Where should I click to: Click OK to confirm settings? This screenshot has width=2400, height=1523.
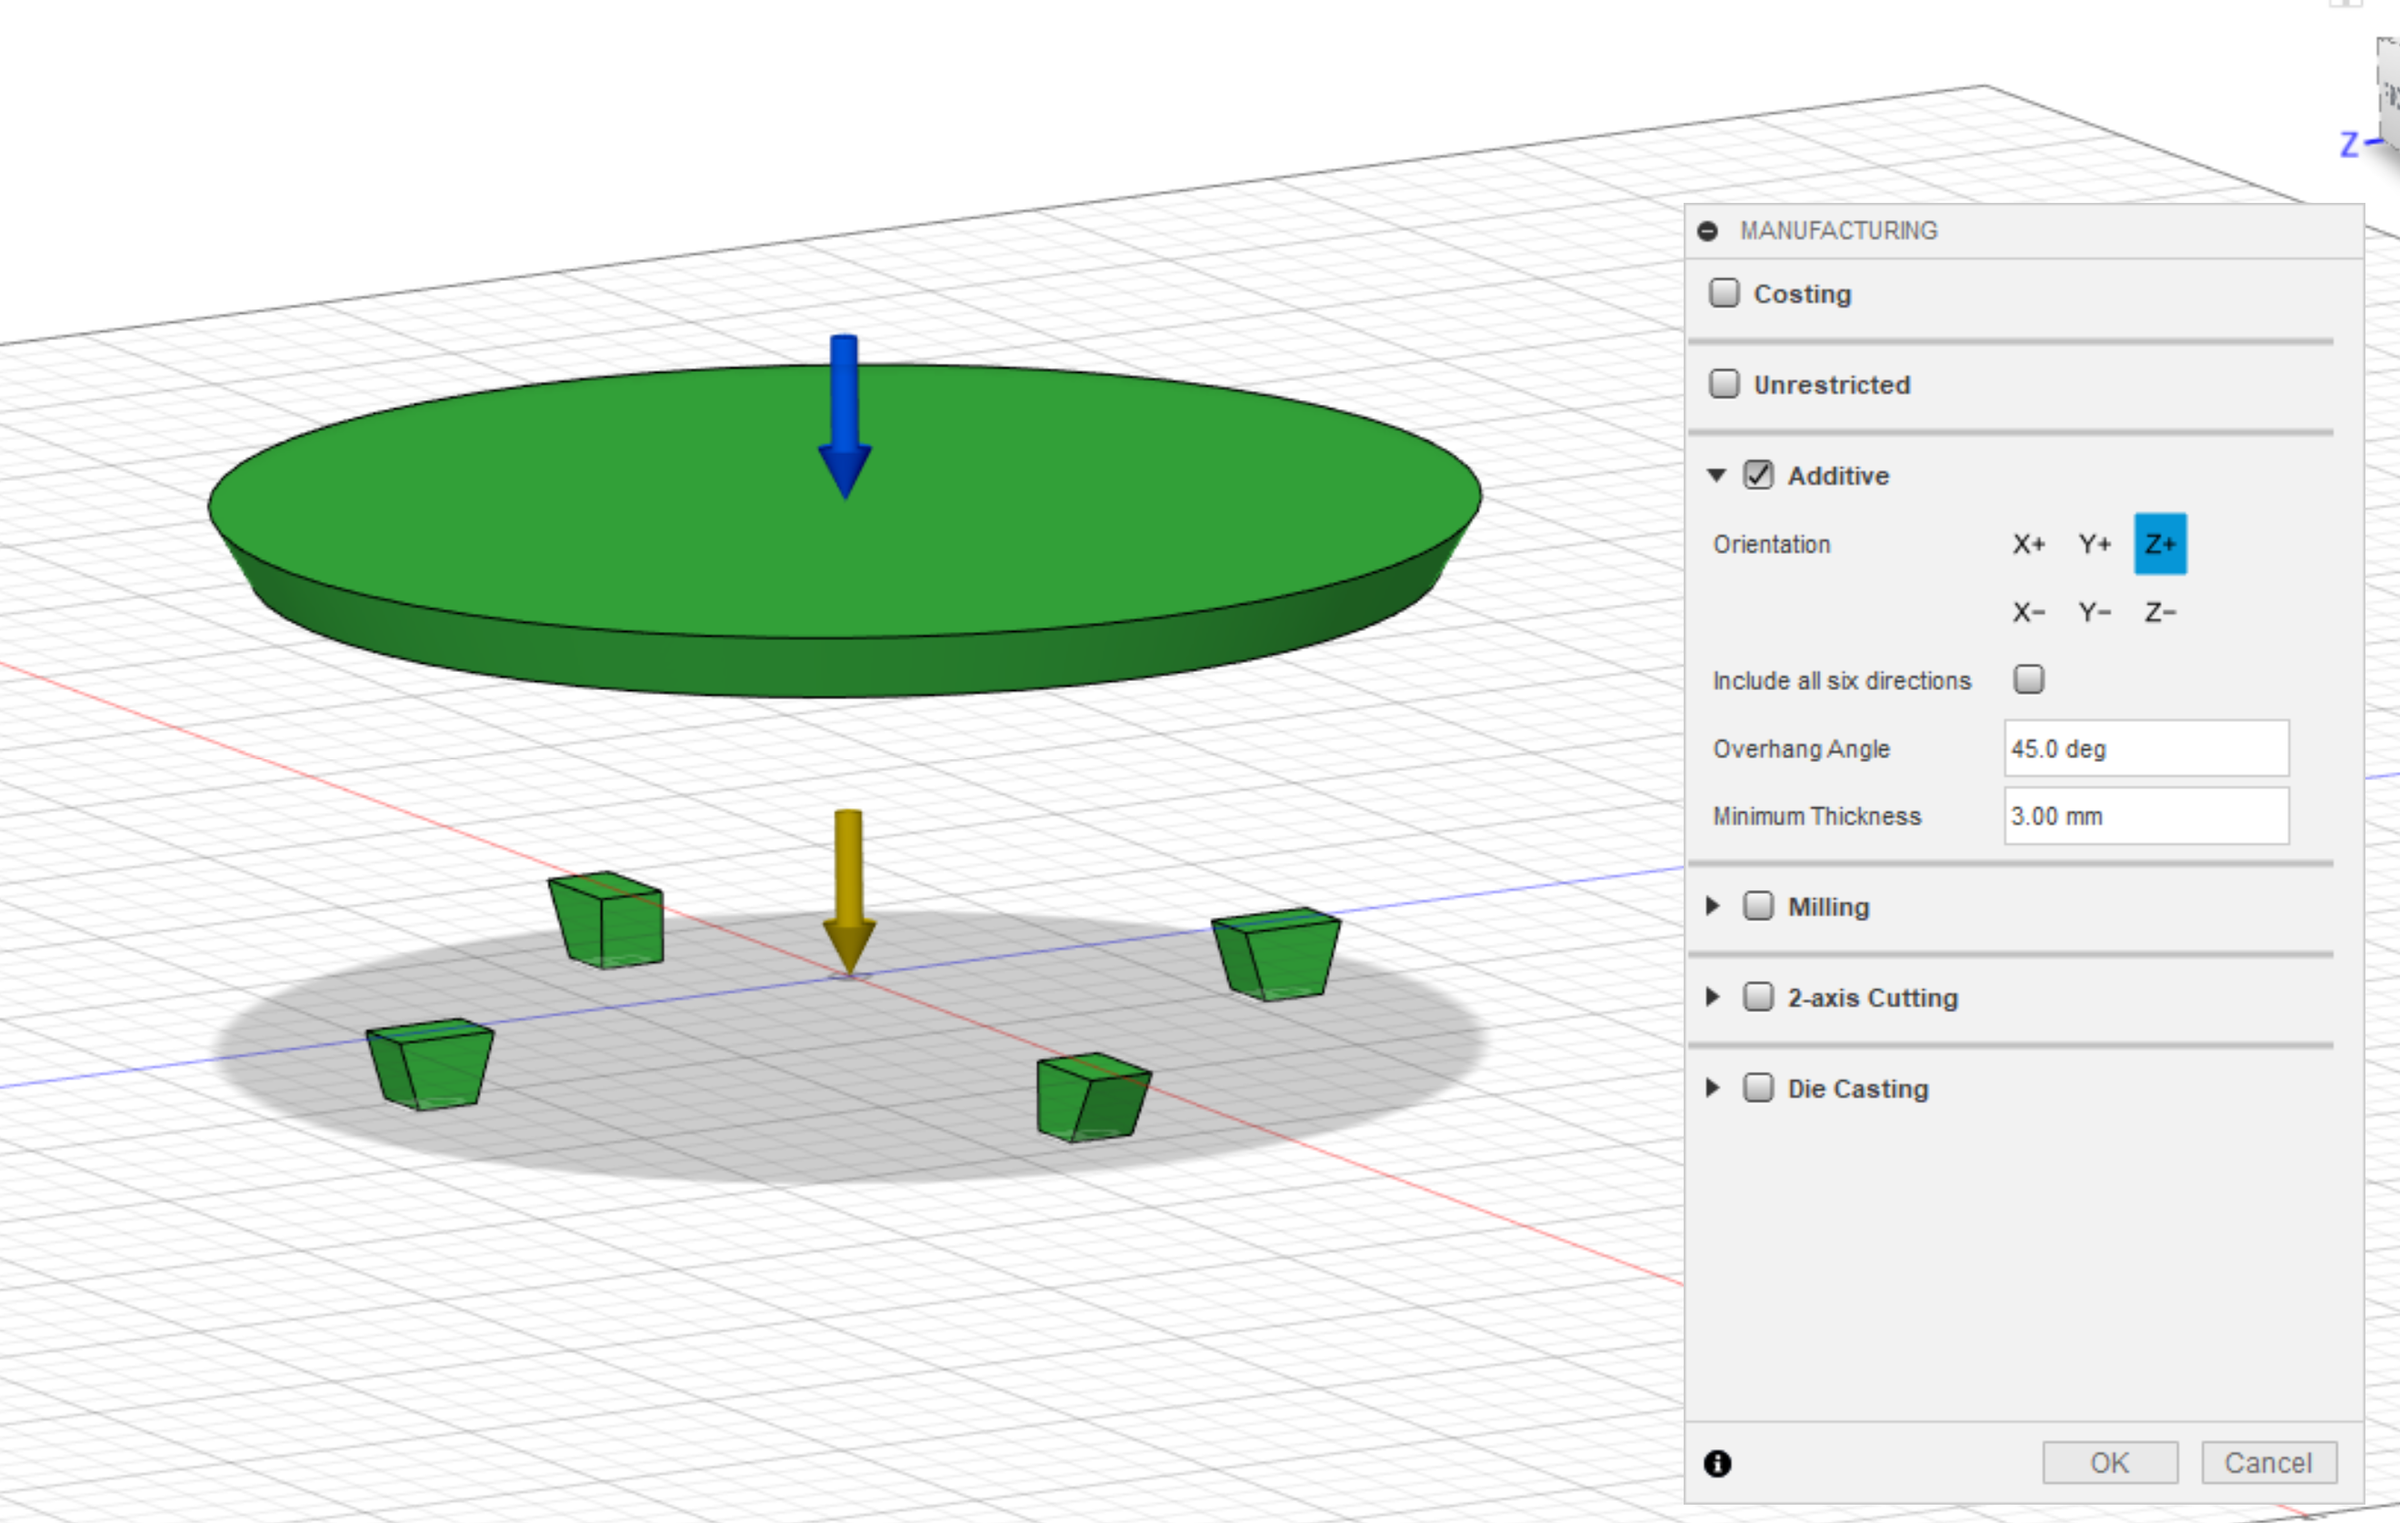tap(2110, 1463)
